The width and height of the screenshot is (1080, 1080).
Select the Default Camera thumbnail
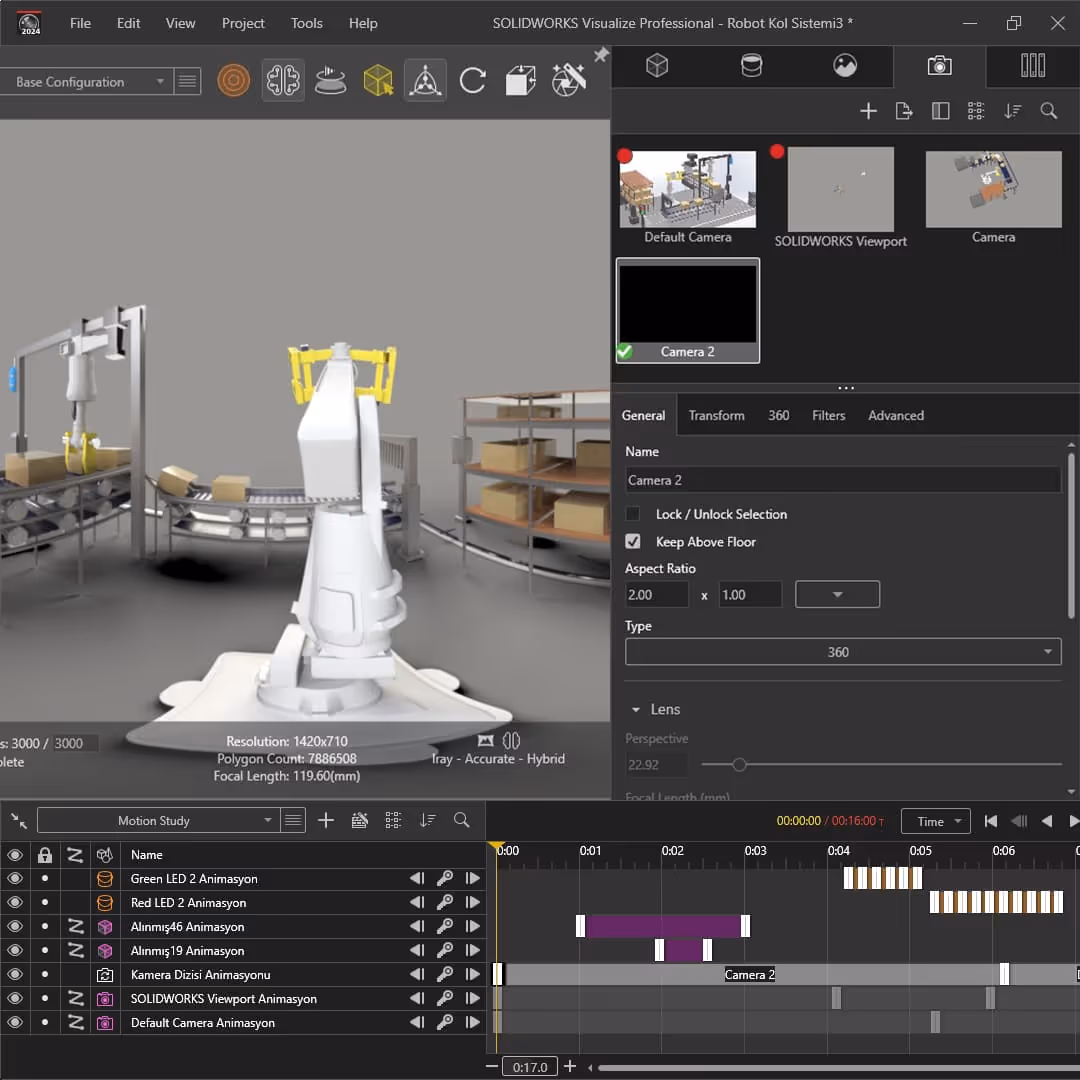pos(687,189)
